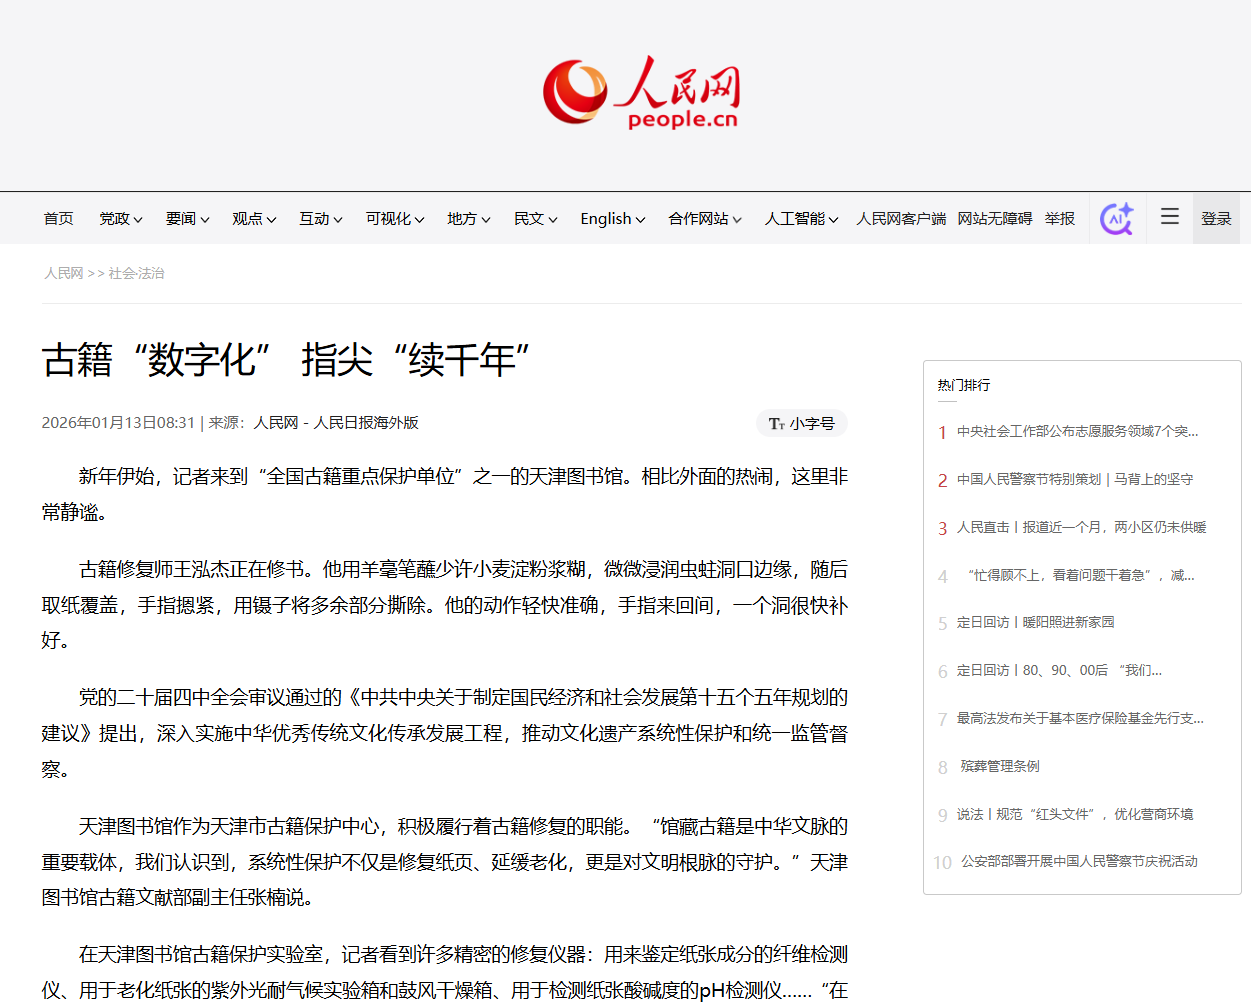The width and height of the screenshot is (1251, 1004).
Task: Click the People.cn logo
Action: [x=641, y=92]
